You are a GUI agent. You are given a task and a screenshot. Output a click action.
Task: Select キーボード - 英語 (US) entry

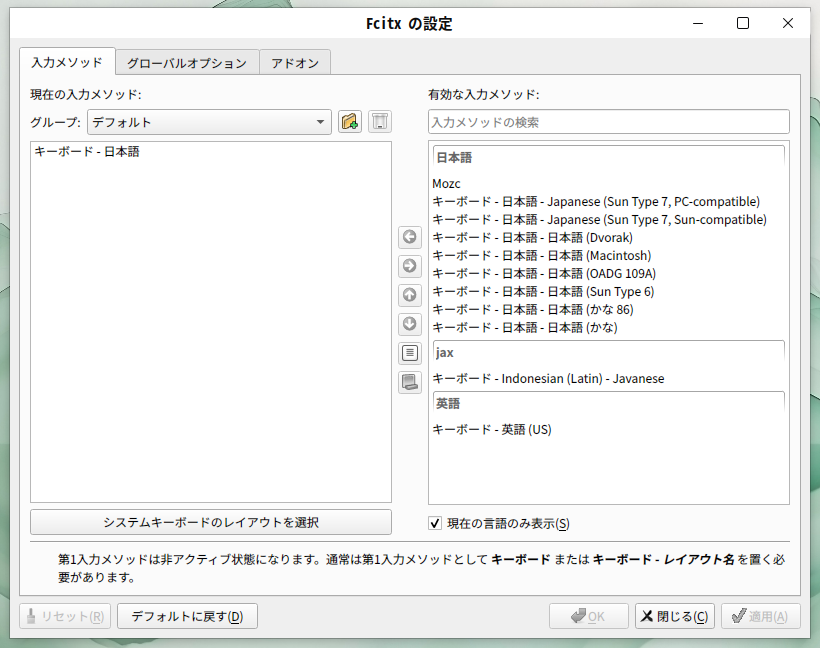609,429
